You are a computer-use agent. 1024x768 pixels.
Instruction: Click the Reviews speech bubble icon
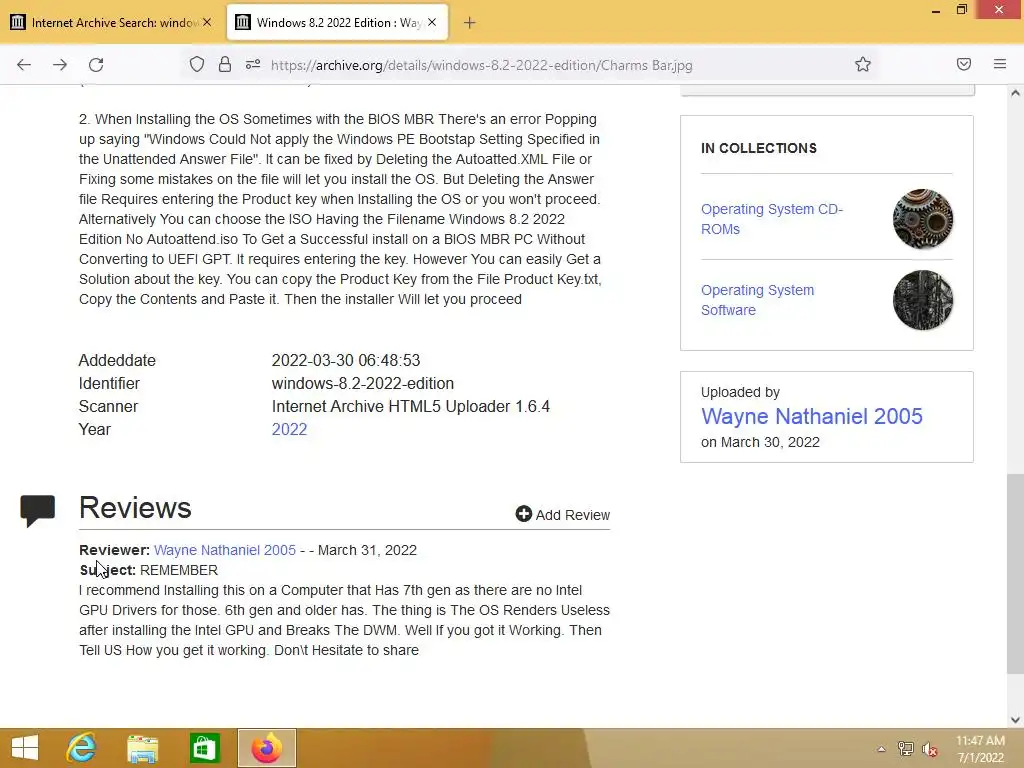coord(38,511)
